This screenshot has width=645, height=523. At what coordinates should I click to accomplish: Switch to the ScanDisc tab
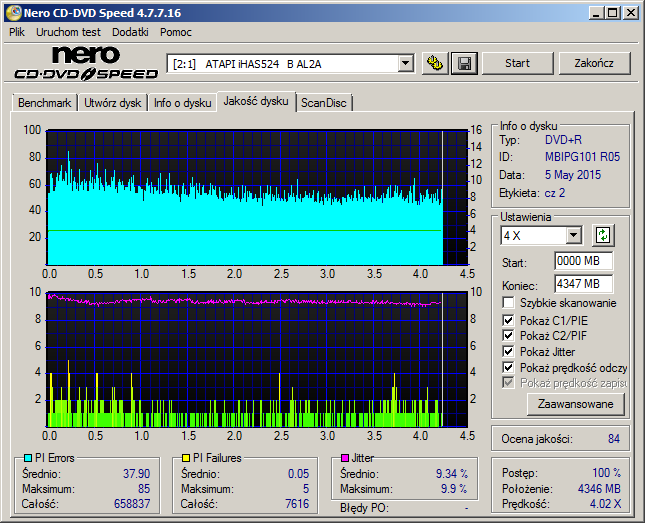pyautogui.click(x=324, y=103)
